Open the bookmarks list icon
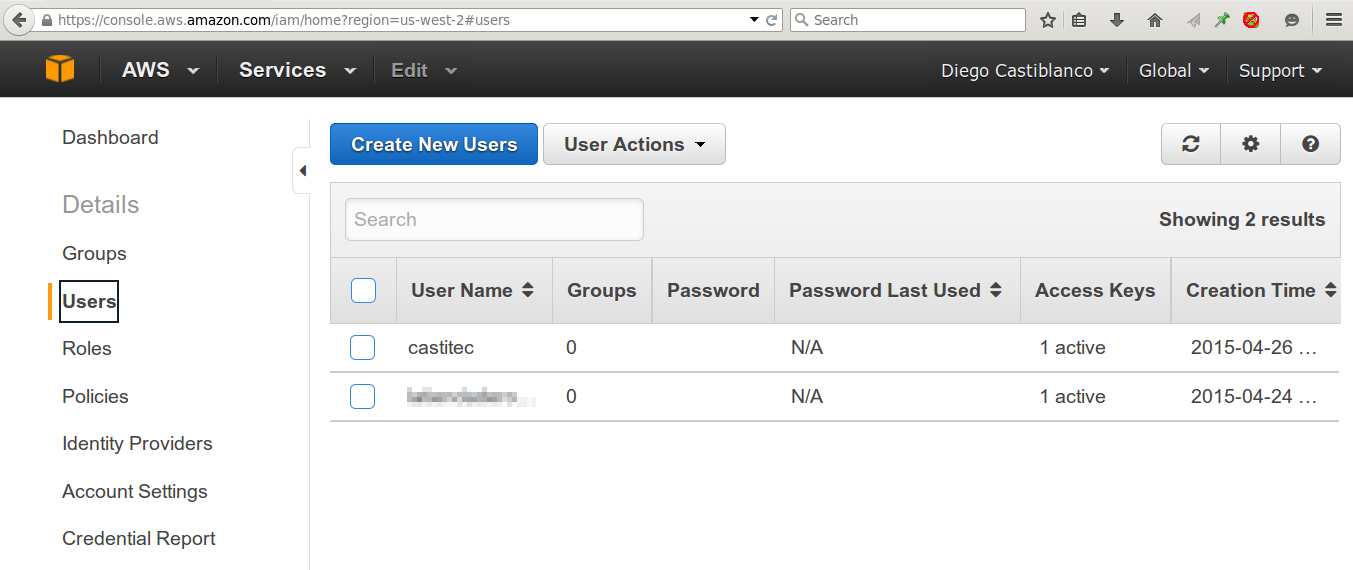The width and height of the screenshot is (1353, 570). coord(1079,20)
